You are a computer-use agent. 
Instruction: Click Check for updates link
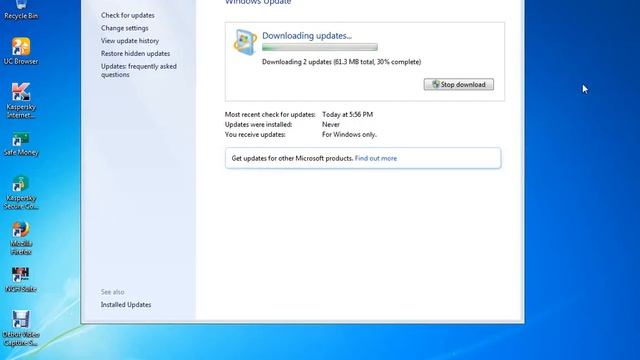click(128, 15)
